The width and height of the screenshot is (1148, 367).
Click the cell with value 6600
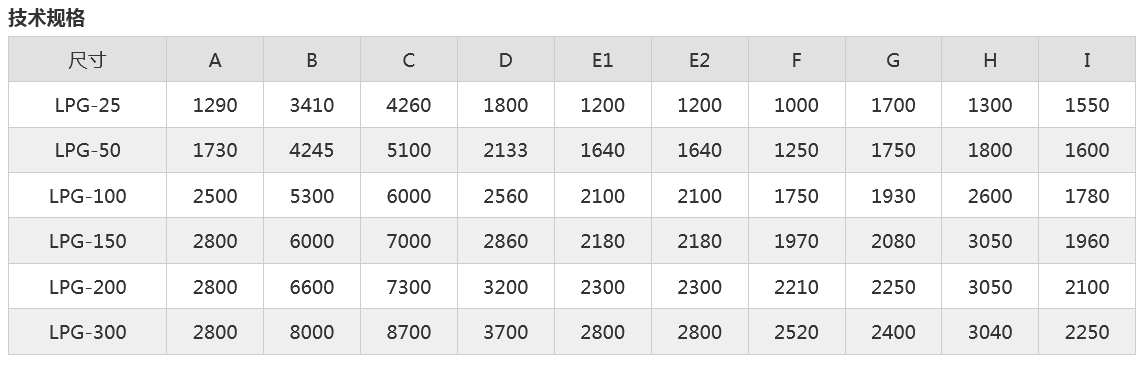pyautogui.click(x=312, y=286)
